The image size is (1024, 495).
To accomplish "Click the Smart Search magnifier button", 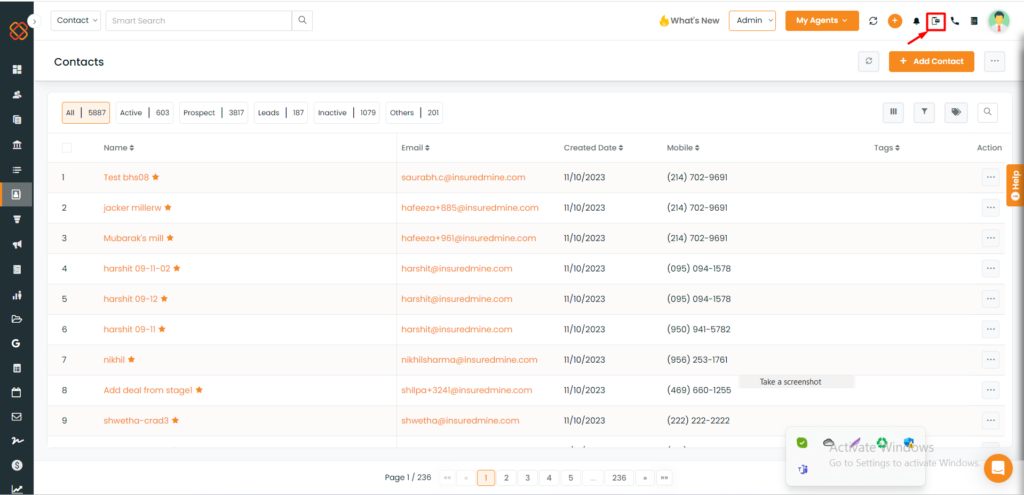I will tap(302, 20).
